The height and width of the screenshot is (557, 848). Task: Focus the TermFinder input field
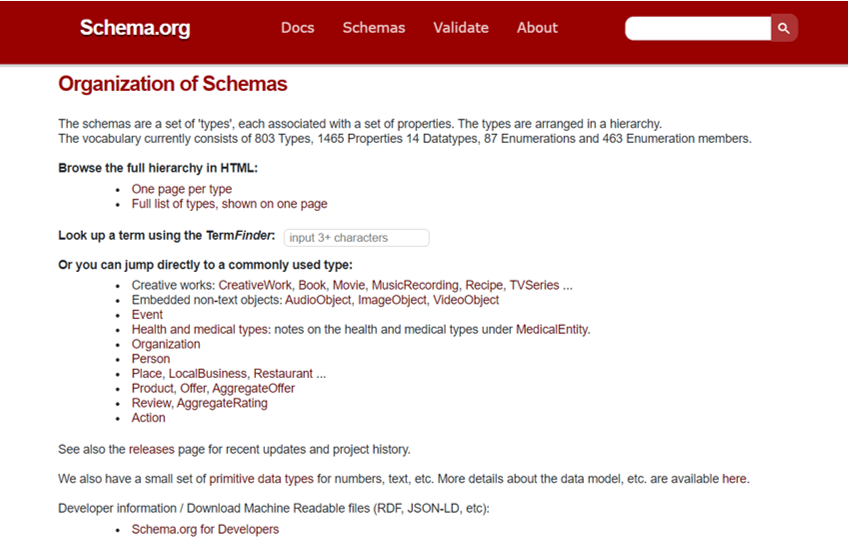pos(356,237)
